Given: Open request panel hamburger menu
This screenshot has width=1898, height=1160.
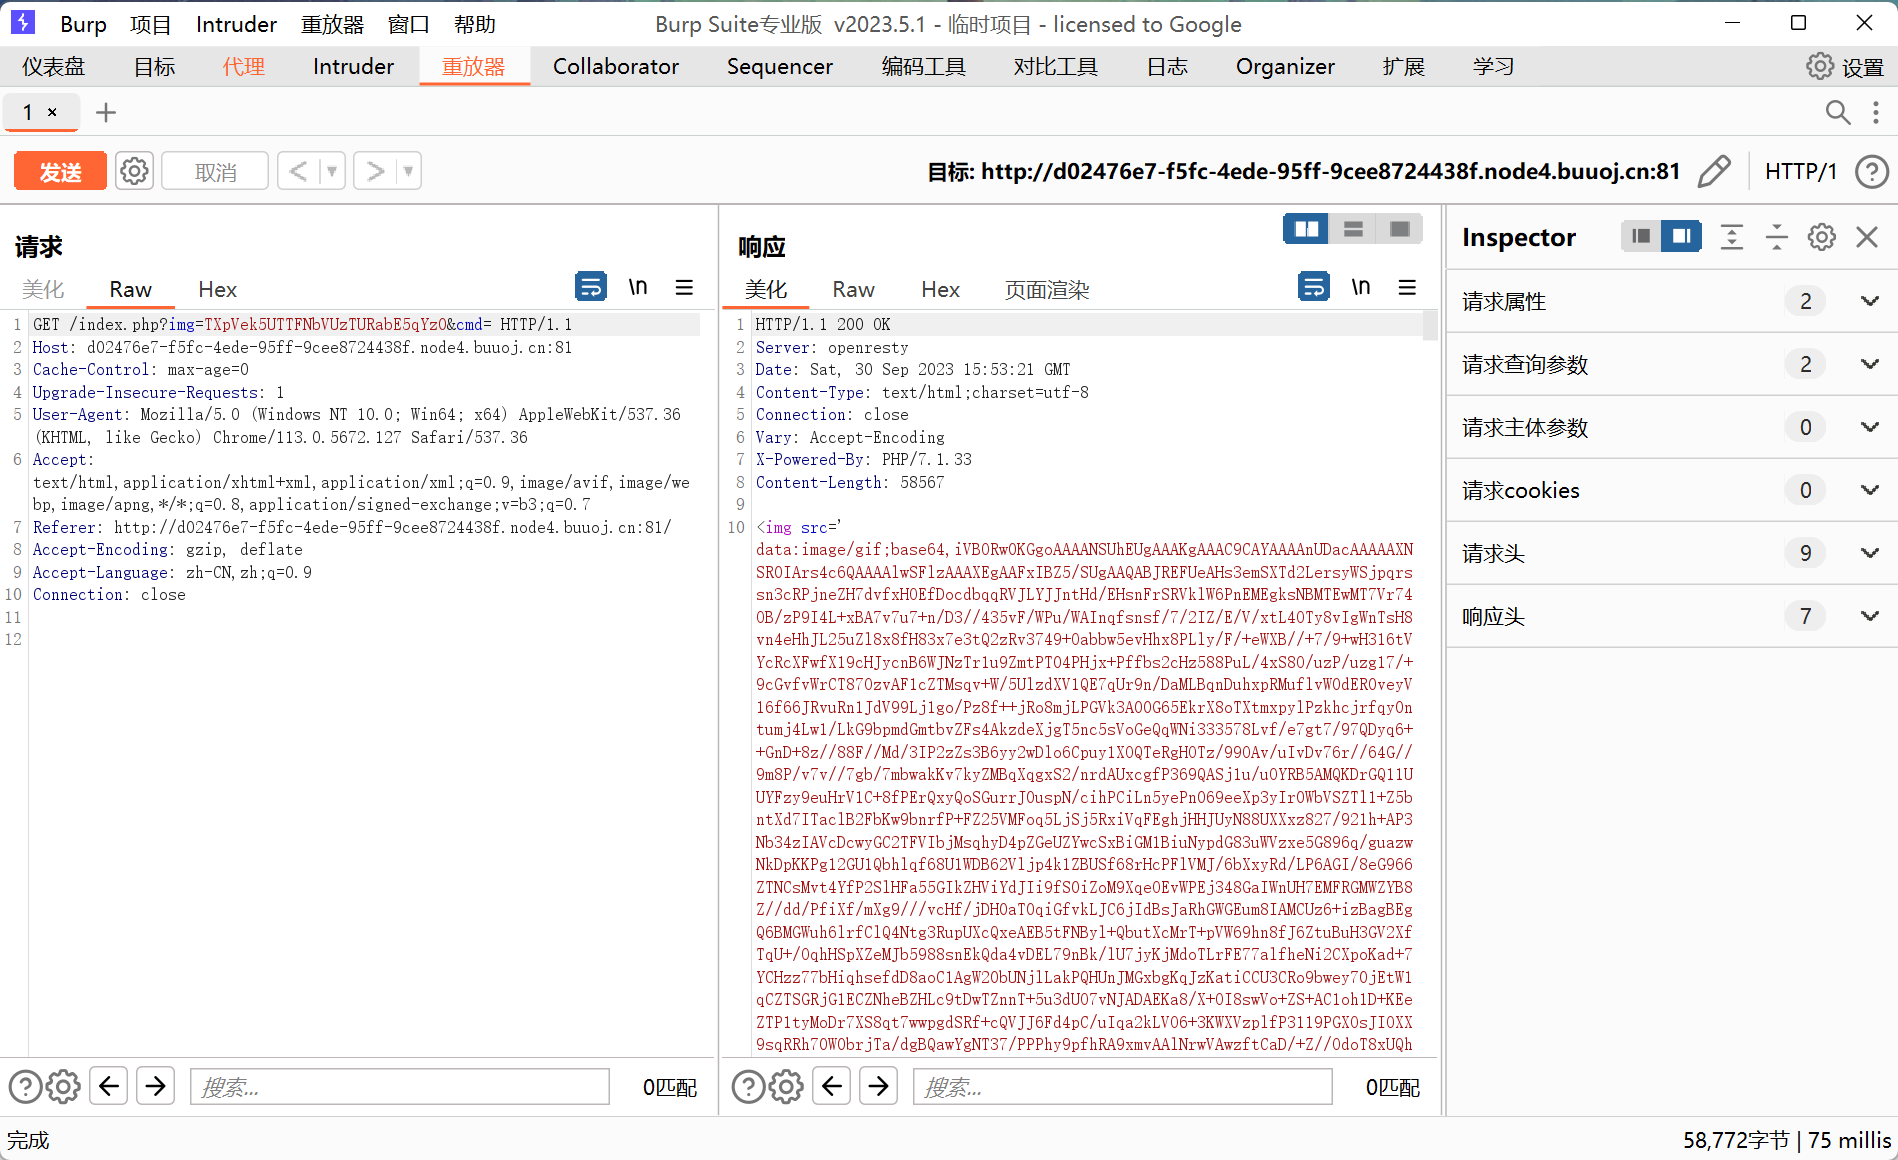Looking at the screenshot, I should (684, 287).
